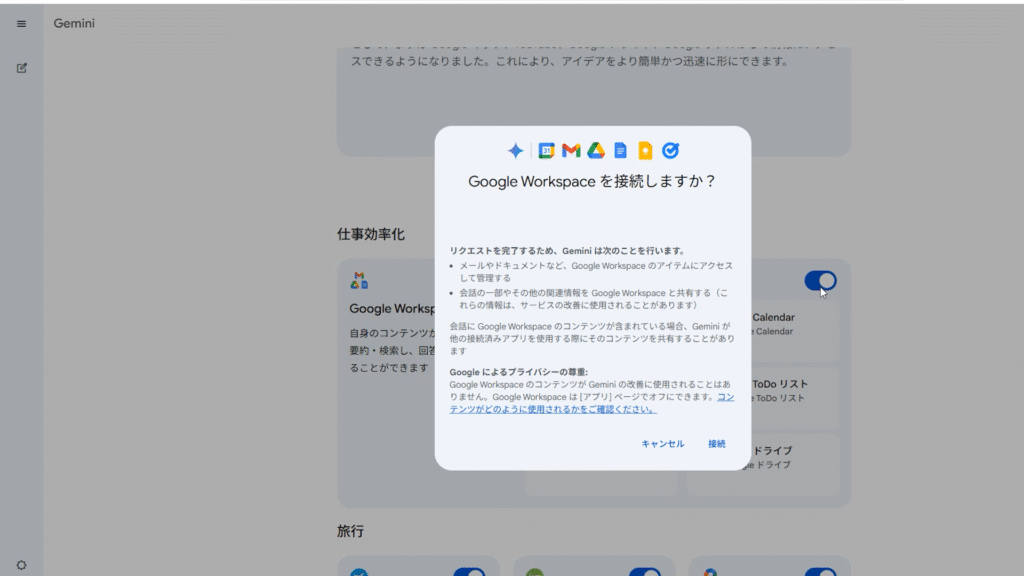Viewport: 1024px width, 576px height.
Task: Toggle the first travel app switch
Action: (468, 574)
